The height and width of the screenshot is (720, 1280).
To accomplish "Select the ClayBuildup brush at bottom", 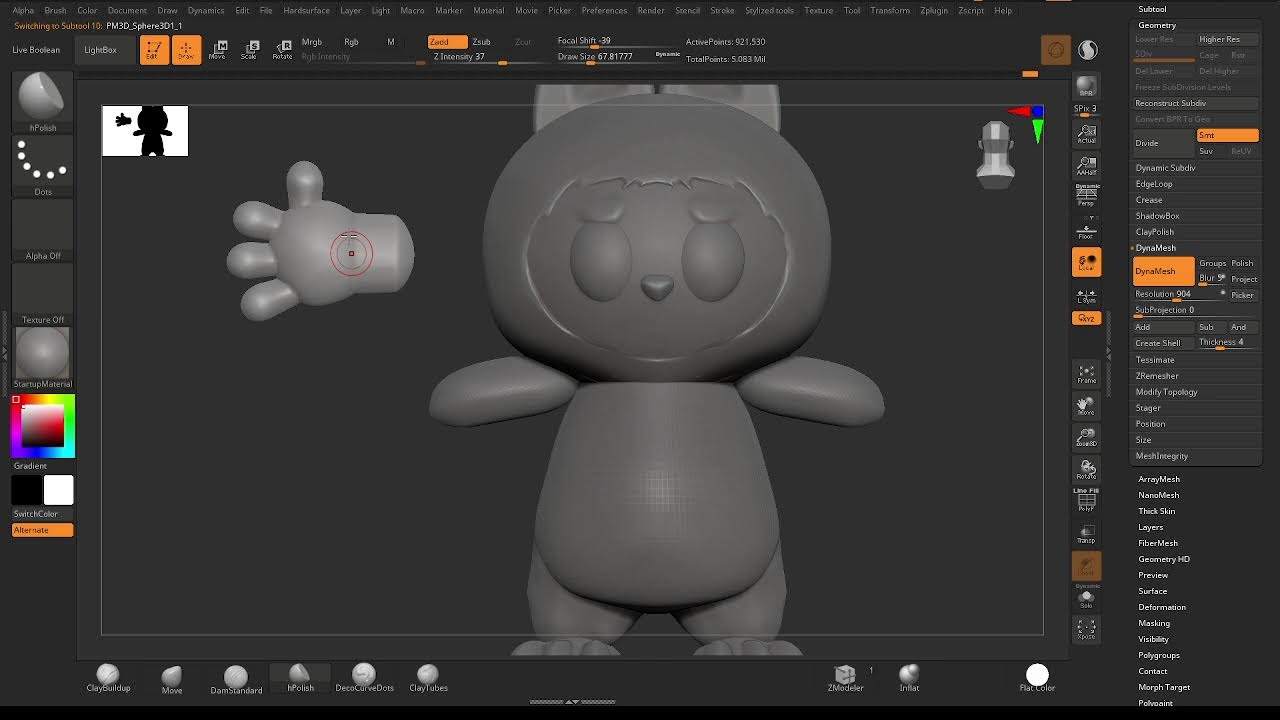I will 108,678.
